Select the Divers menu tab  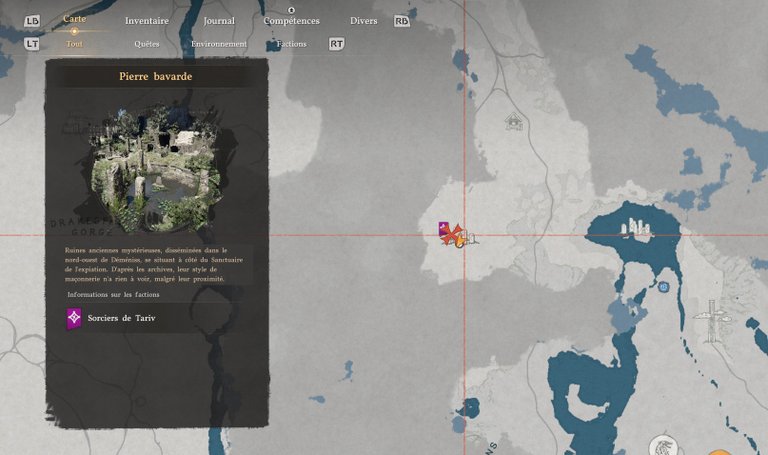(363, 21)
